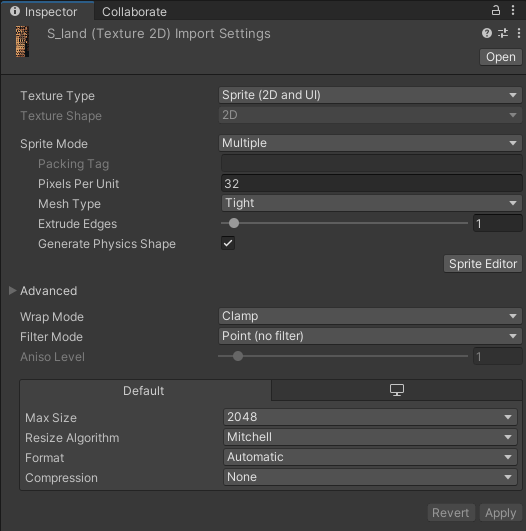Click the preset sliders icon
The image size is (526, 531).
tap(503, 33)
